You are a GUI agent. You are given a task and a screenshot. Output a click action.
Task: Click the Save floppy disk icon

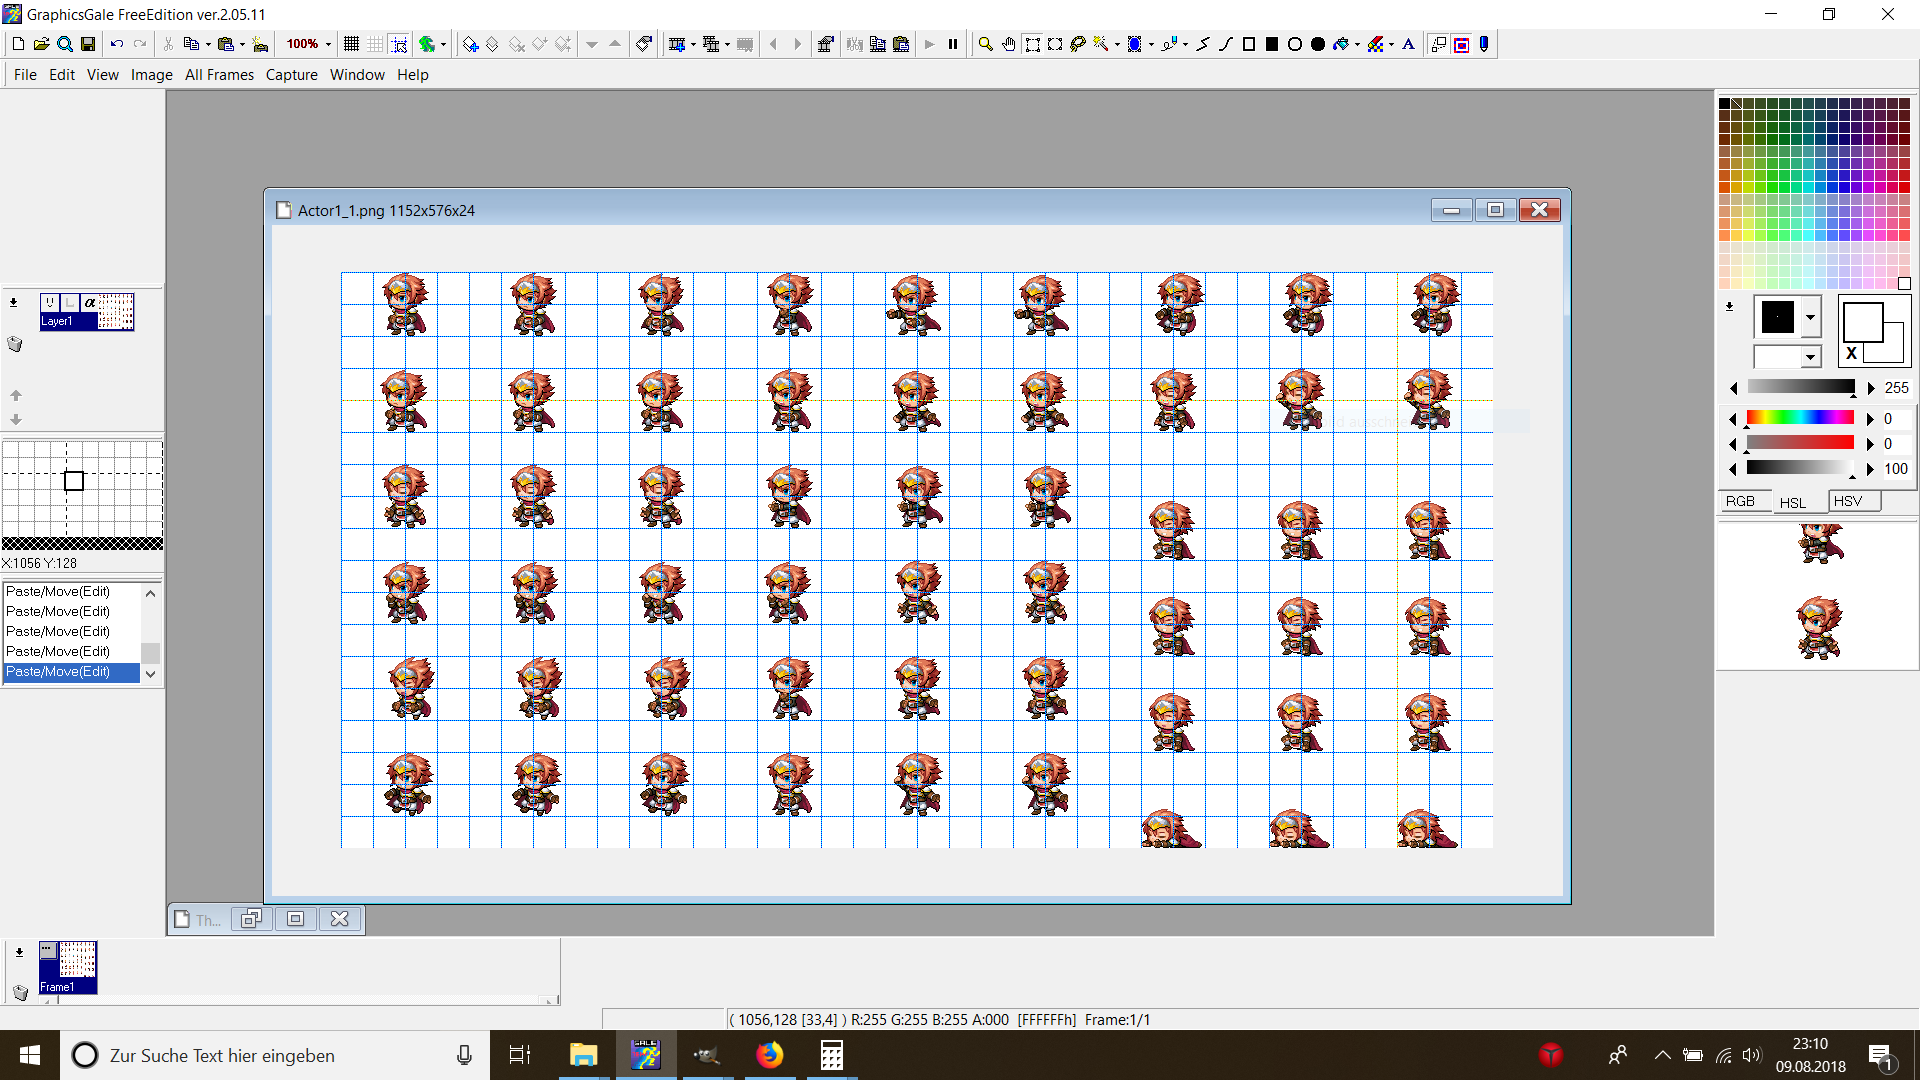click(x=88, y=44)
